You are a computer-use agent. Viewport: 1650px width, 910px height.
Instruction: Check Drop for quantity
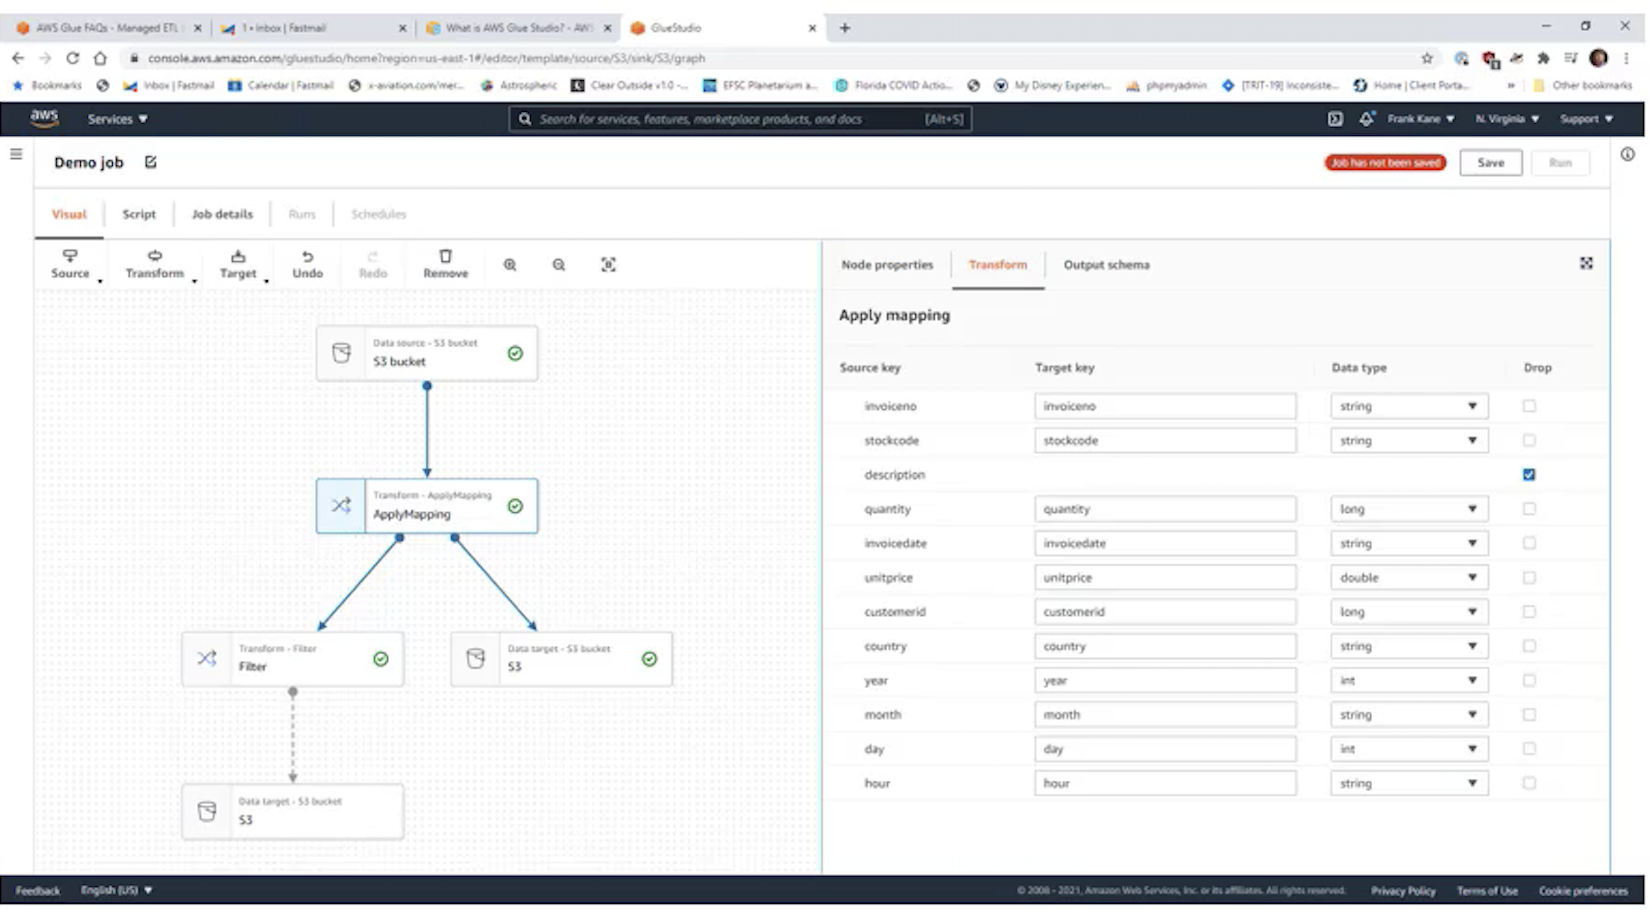(x=1529, y=509)
